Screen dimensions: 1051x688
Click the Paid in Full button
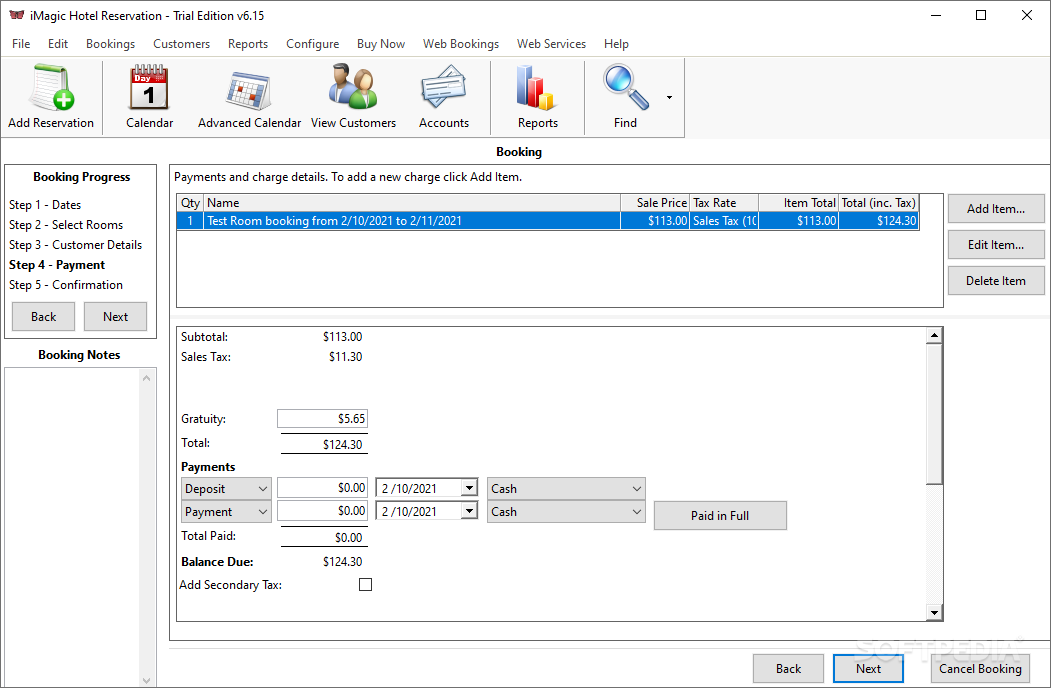point(720,516)
